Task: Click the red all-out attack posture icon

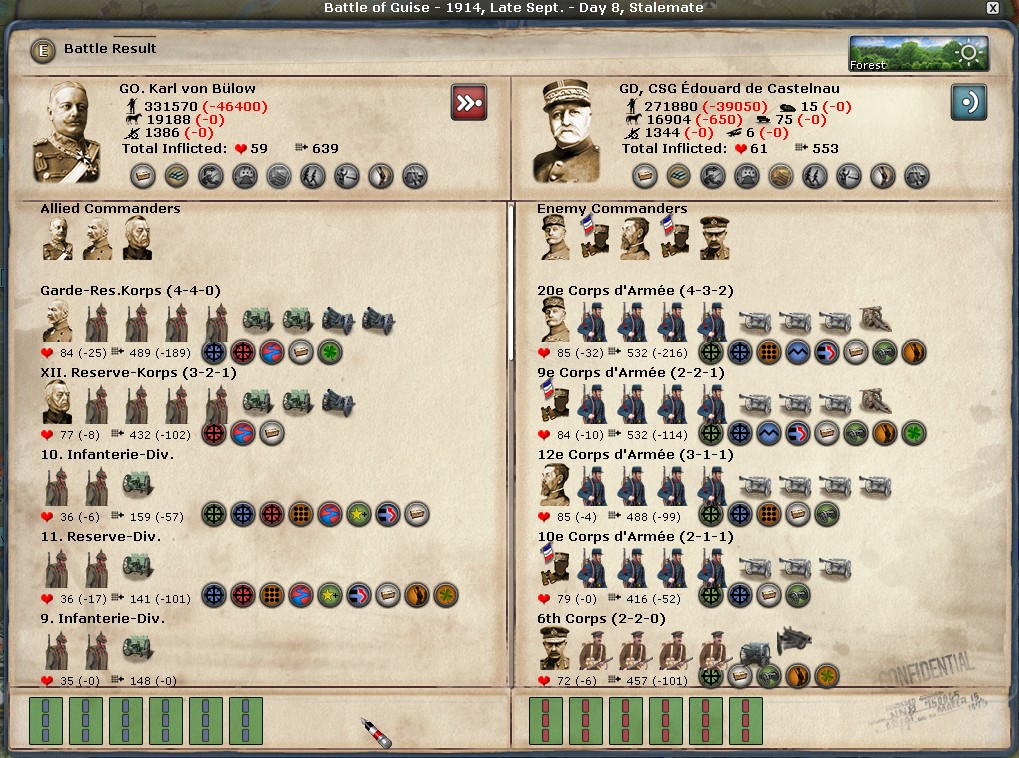Action: (469, 102)
